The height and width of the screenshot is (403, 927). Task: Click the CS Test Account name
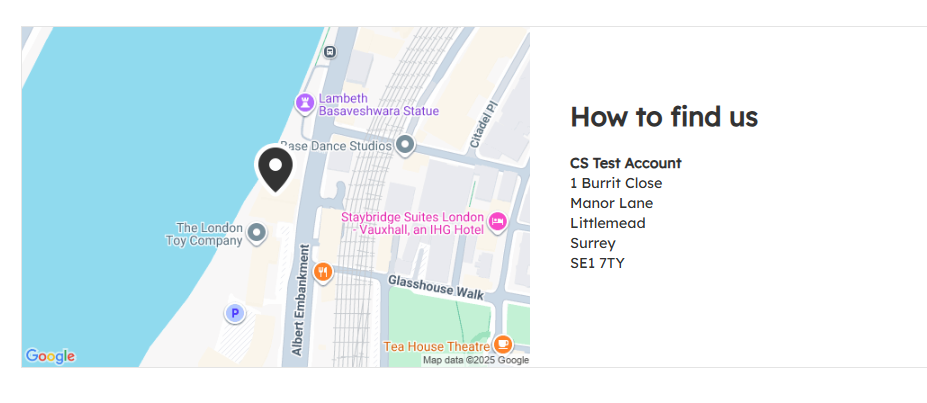tap(625, 163)
